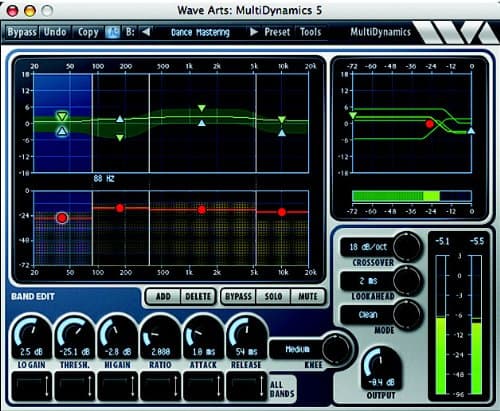Viewport: 500px width, 411px height.
Task: Open the Dance Mastering preset name
Action: click(x=200, y=32)
